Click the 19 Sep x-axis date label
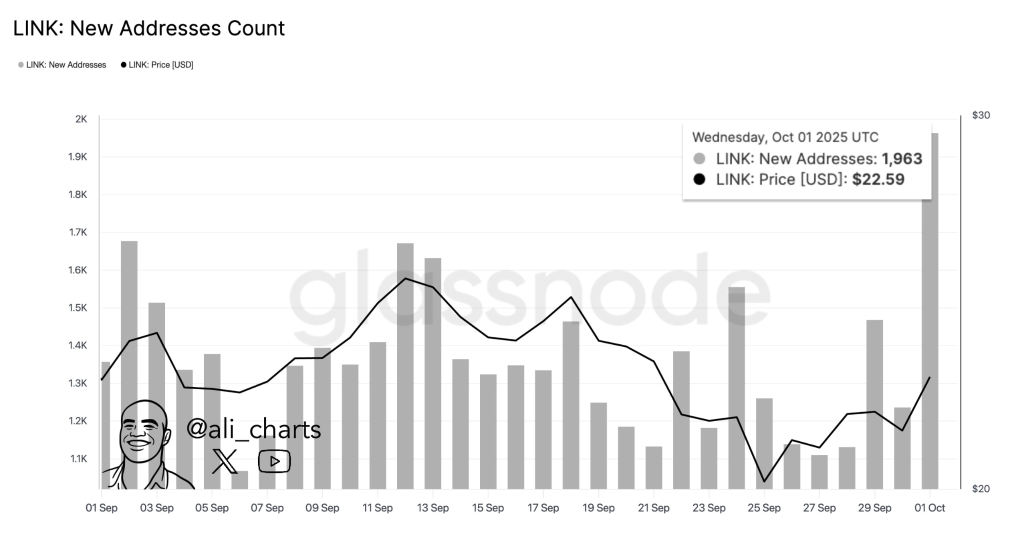The height and width of the screenshot is (537, 1024). (x=598, y=508)
